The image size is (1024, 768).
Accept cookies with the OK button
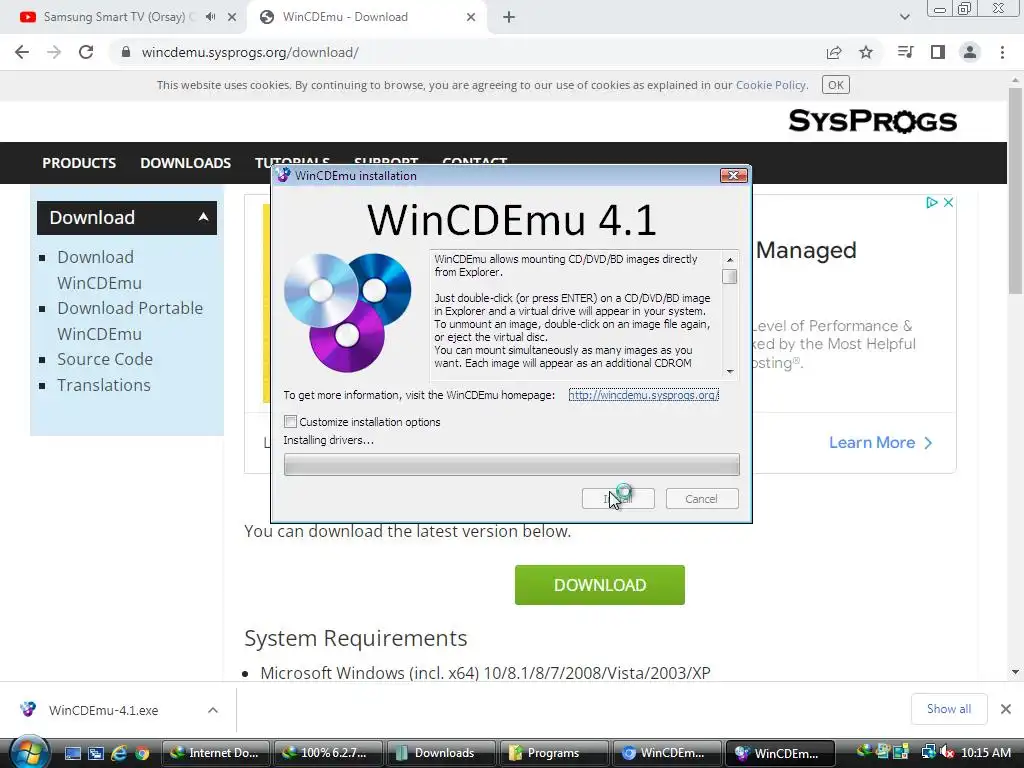[x=835, y=85]
